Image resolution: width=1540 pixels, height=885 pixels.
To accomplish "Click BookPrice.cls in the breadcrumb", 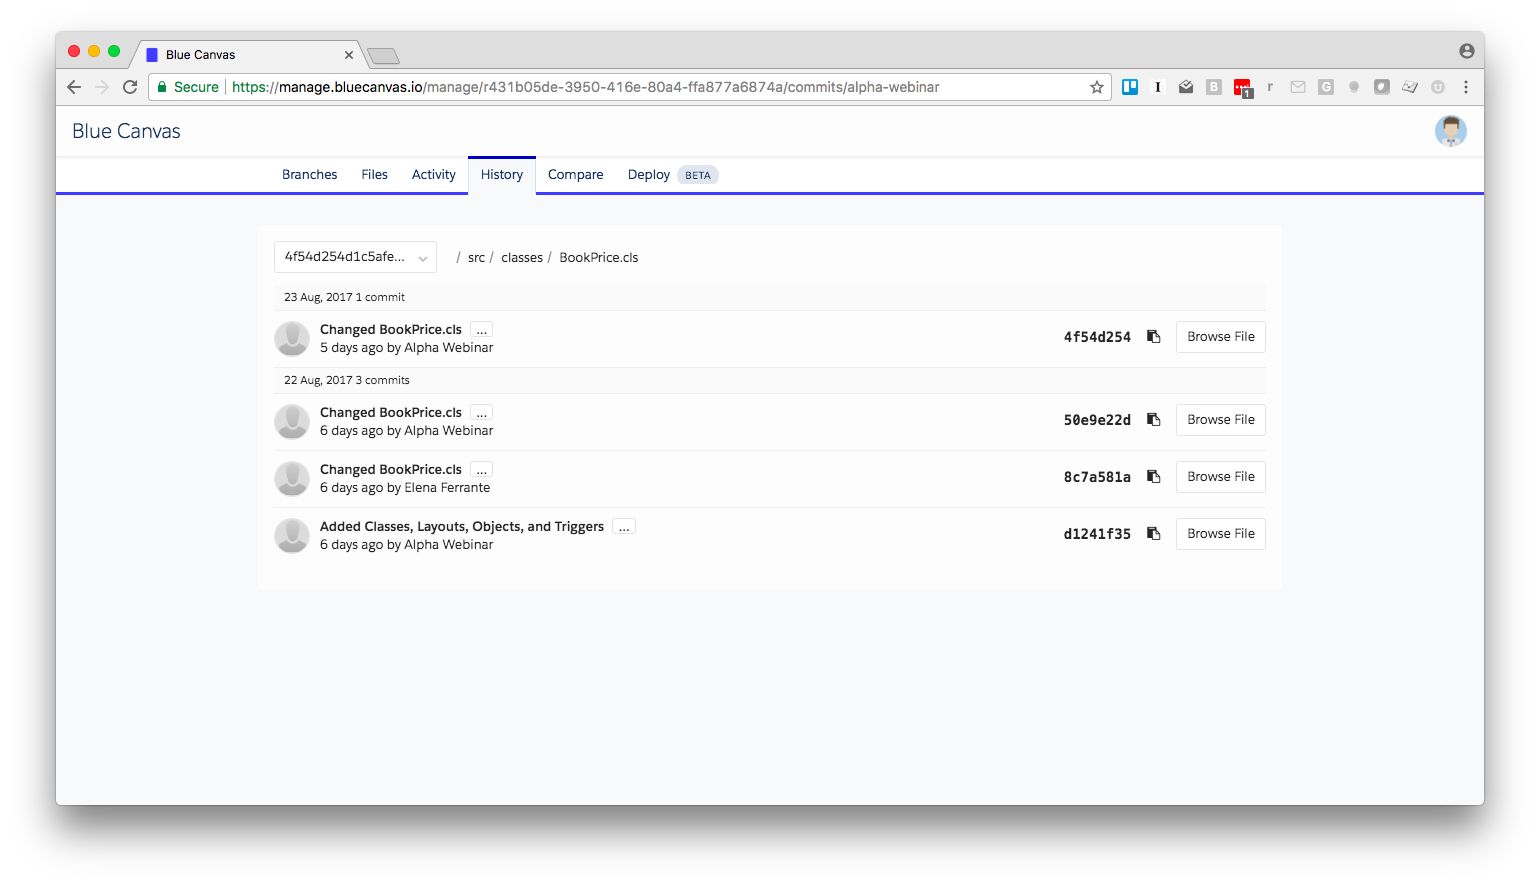I will pos(599,258).
